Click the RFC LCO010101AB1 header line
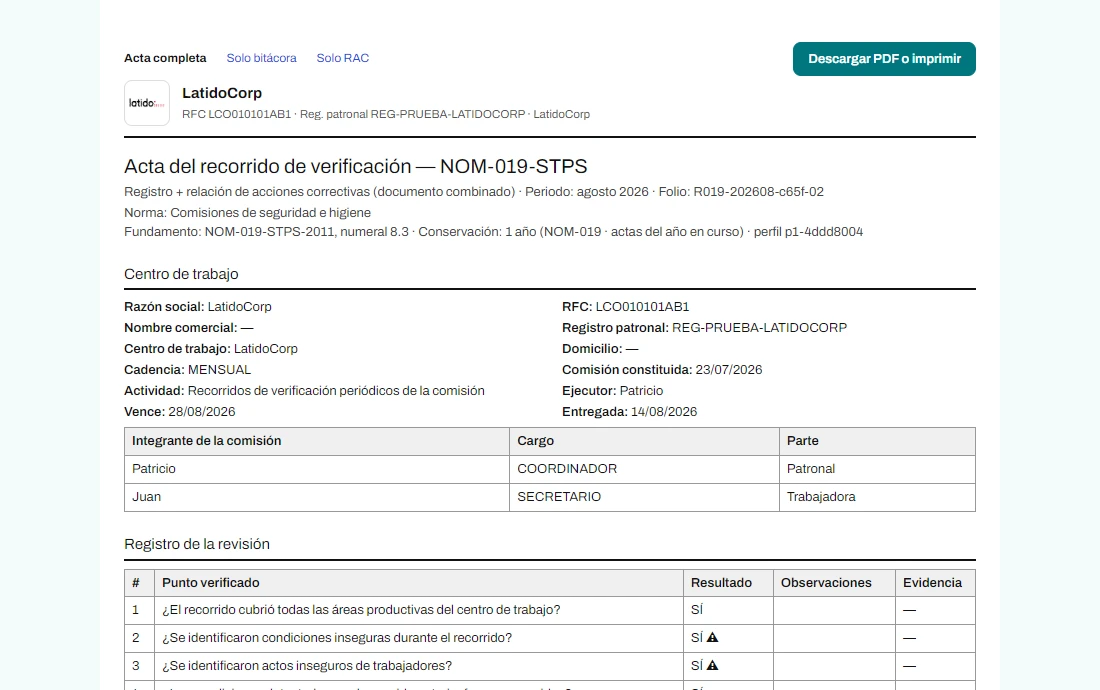This screenshot has width=1100, height=690. click(x=386, y=114)
